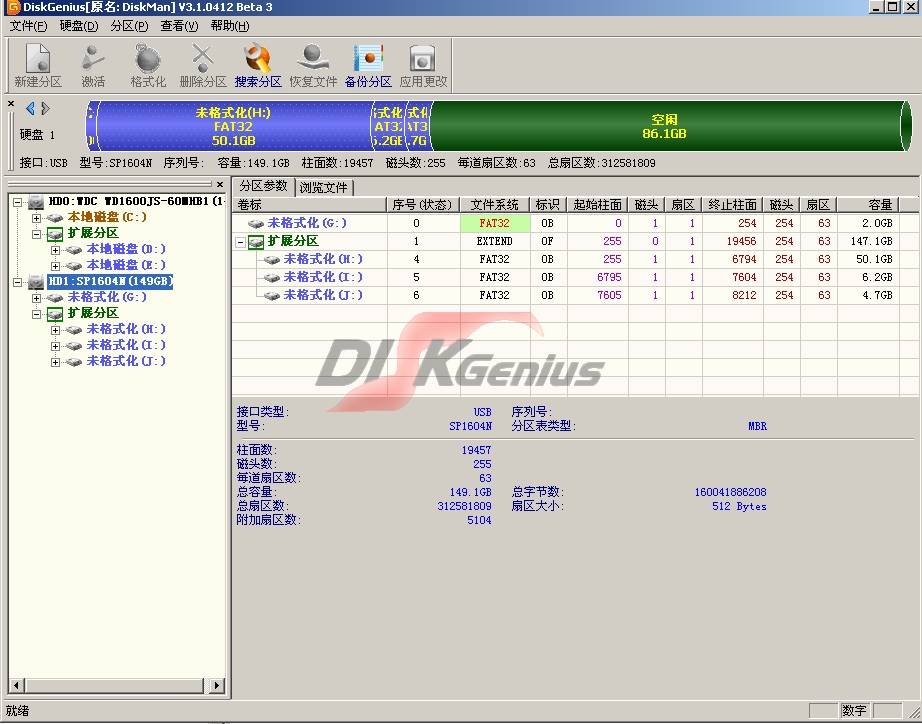922x724 pixels.
Task: Go to next disk with right arrow
Action: [x=45, y=108]
